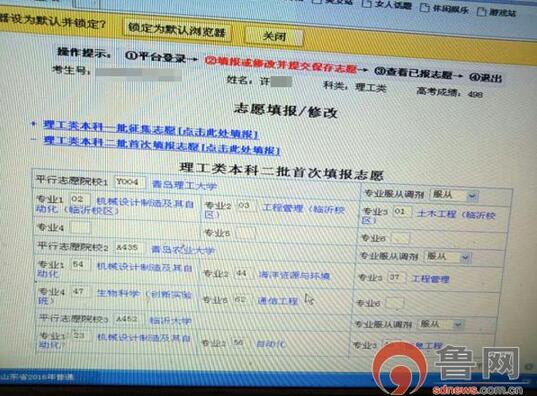Click 通信工程 major text
This screenshot has width=537, height=396.
[278, 301]
